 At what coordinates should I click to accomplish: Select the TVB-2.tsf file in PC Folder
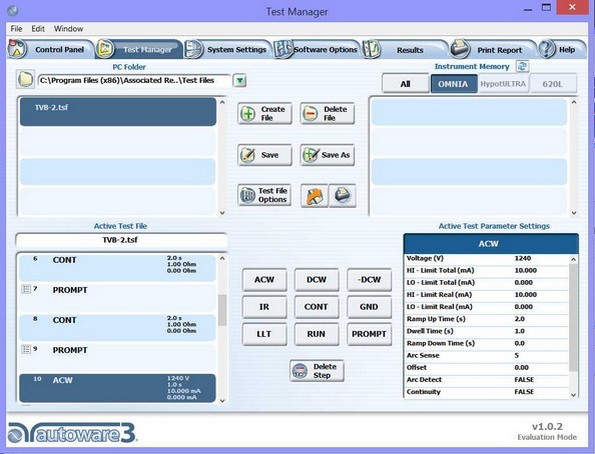pyautogui.click(x=118, y=112)
